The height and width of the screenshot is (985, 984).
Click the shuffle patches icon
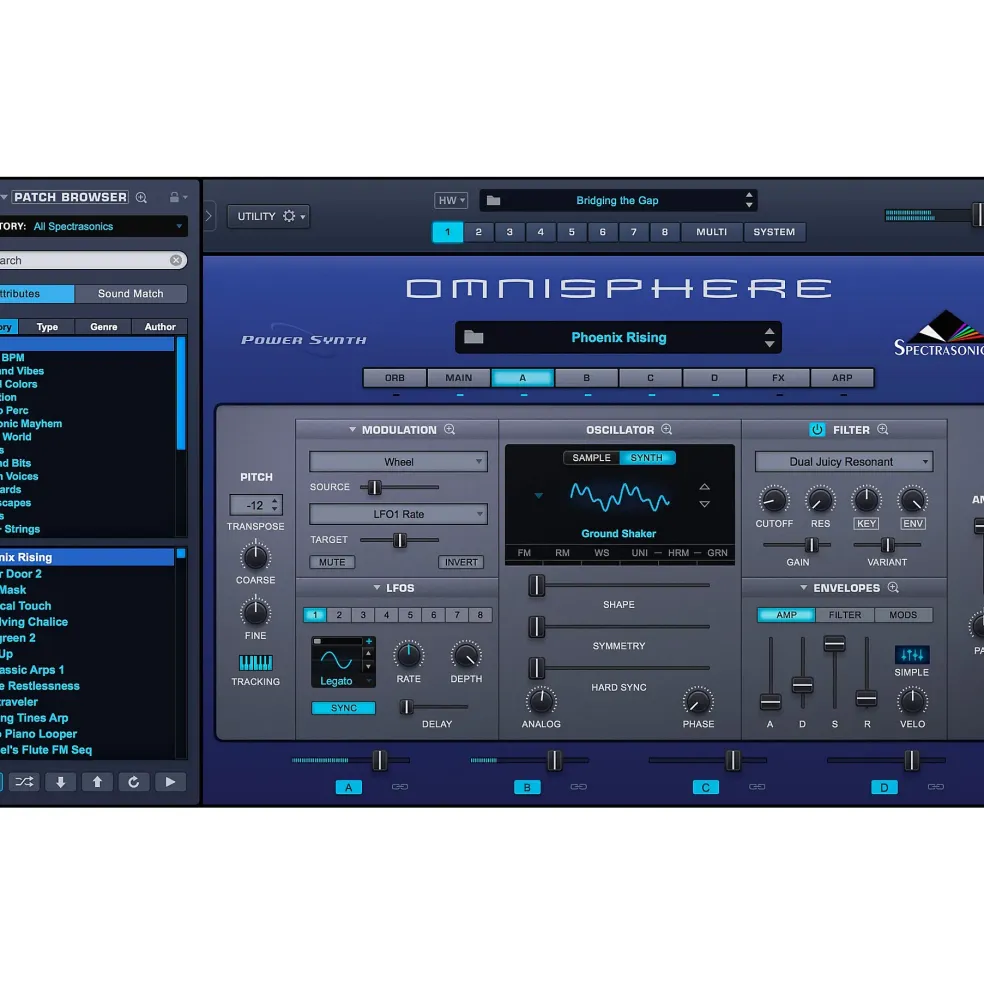pyautogui.click(x=25, y=782)
